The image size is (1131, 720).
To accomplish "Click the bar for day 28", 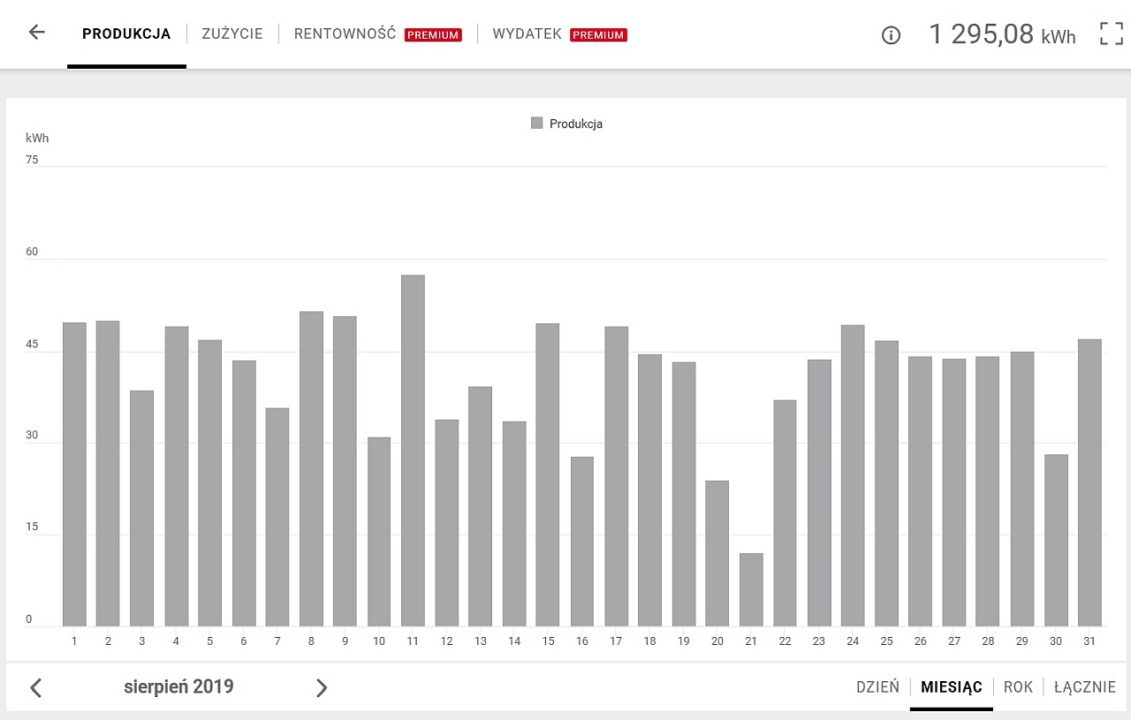I will 987,491.
